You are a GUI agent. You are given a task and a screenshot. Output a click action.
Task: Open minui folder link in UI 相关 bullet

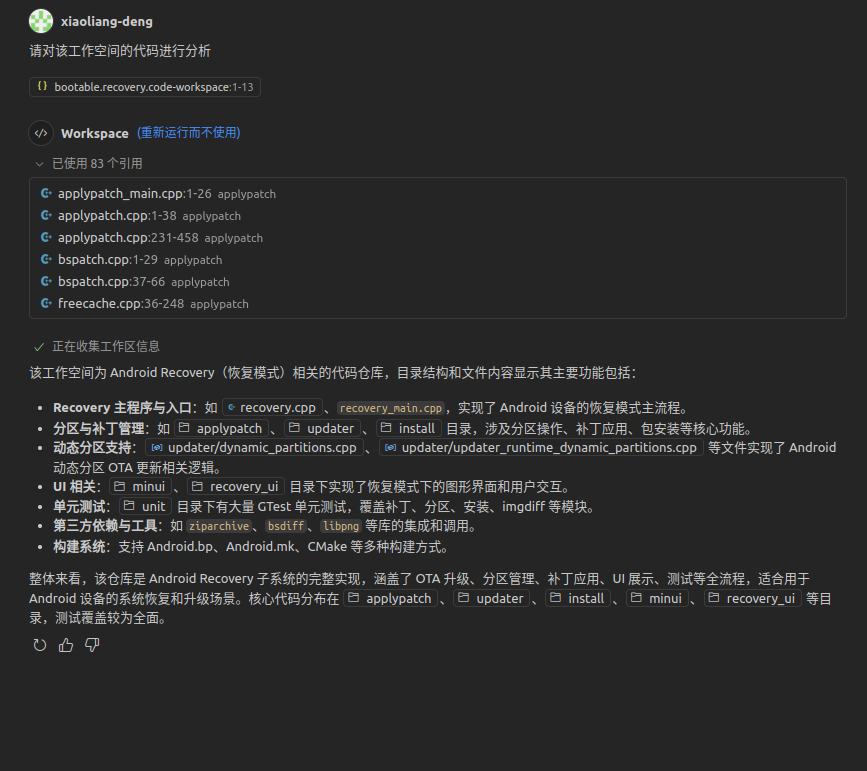pyautogui.click(x=140, y=487)
